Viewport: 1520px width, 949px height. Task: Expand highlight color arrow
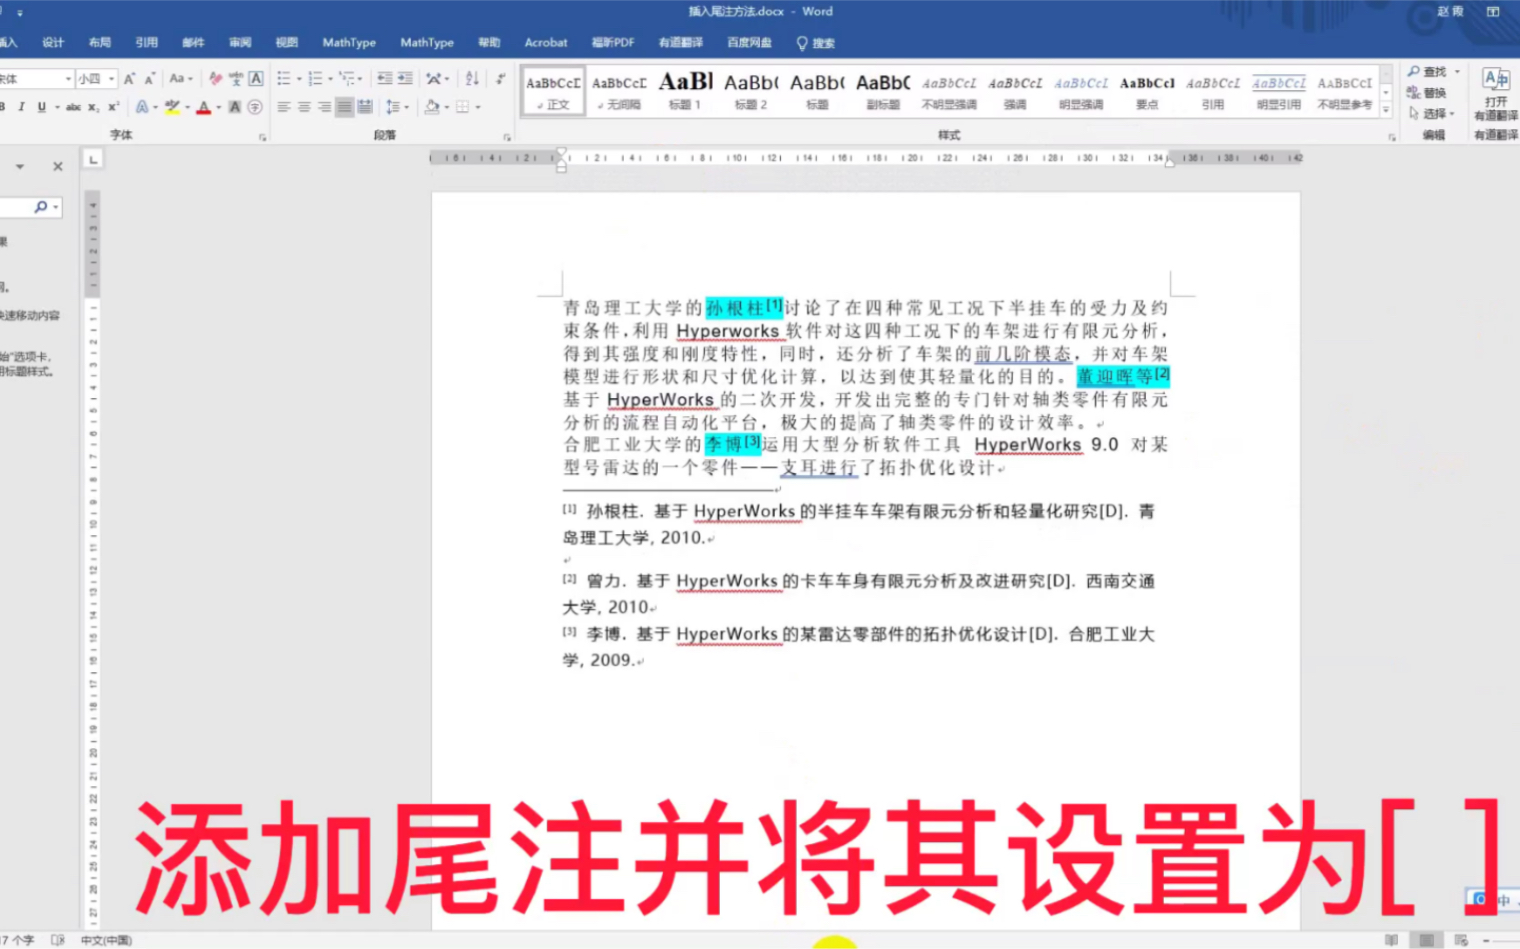[187, 107]
